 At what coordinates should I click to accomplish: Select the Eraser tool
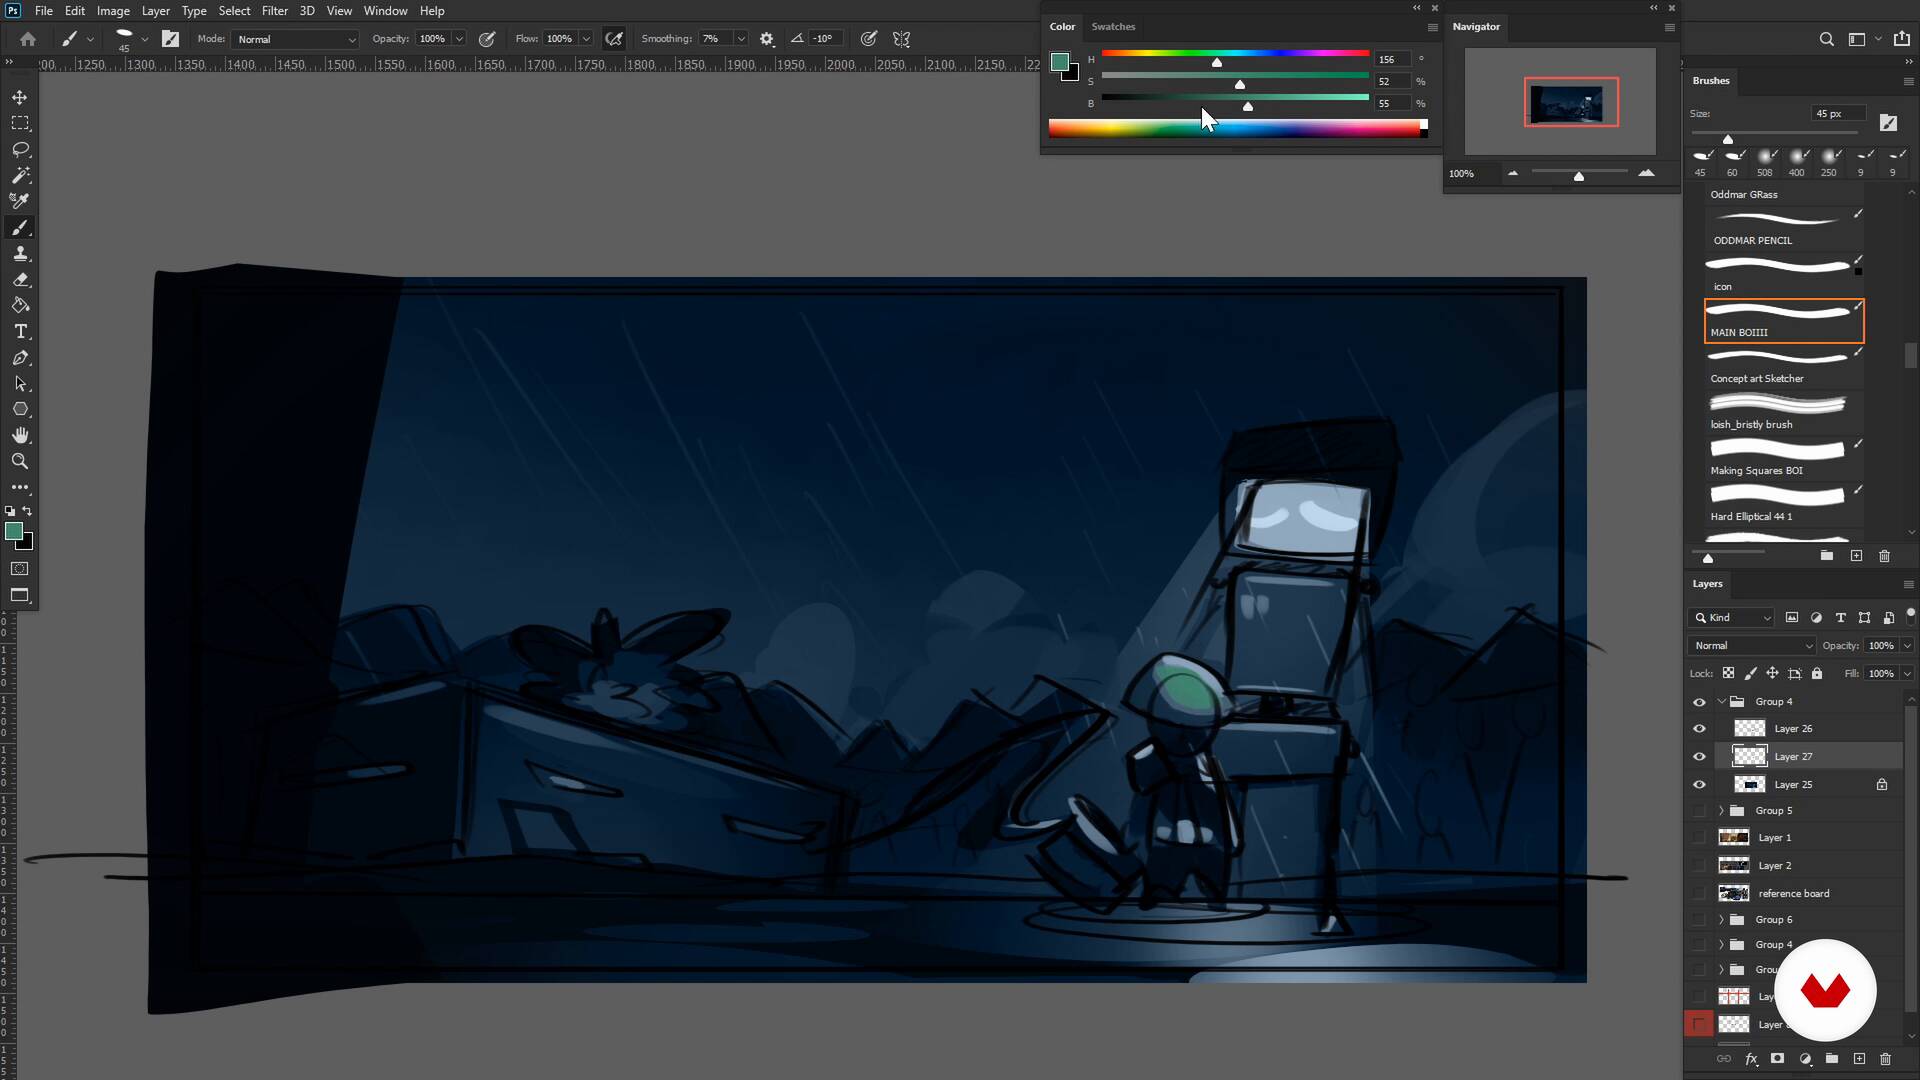(x=20, y=279)
